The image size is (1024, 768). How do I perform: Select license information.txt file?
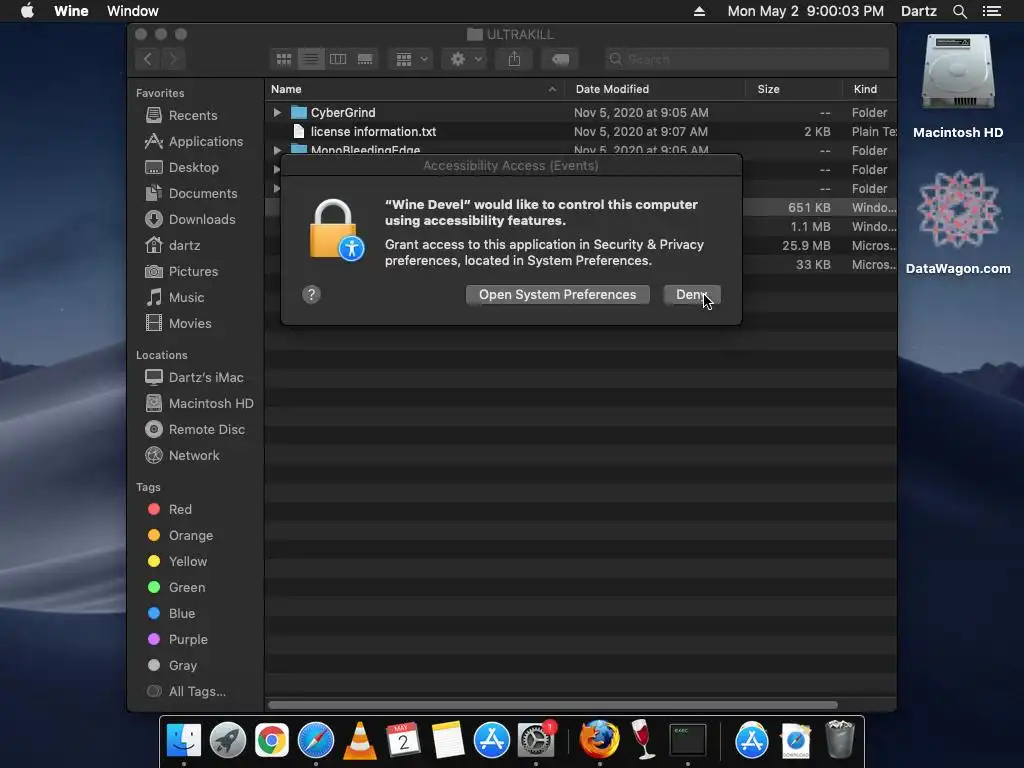(x=581, y=131)
